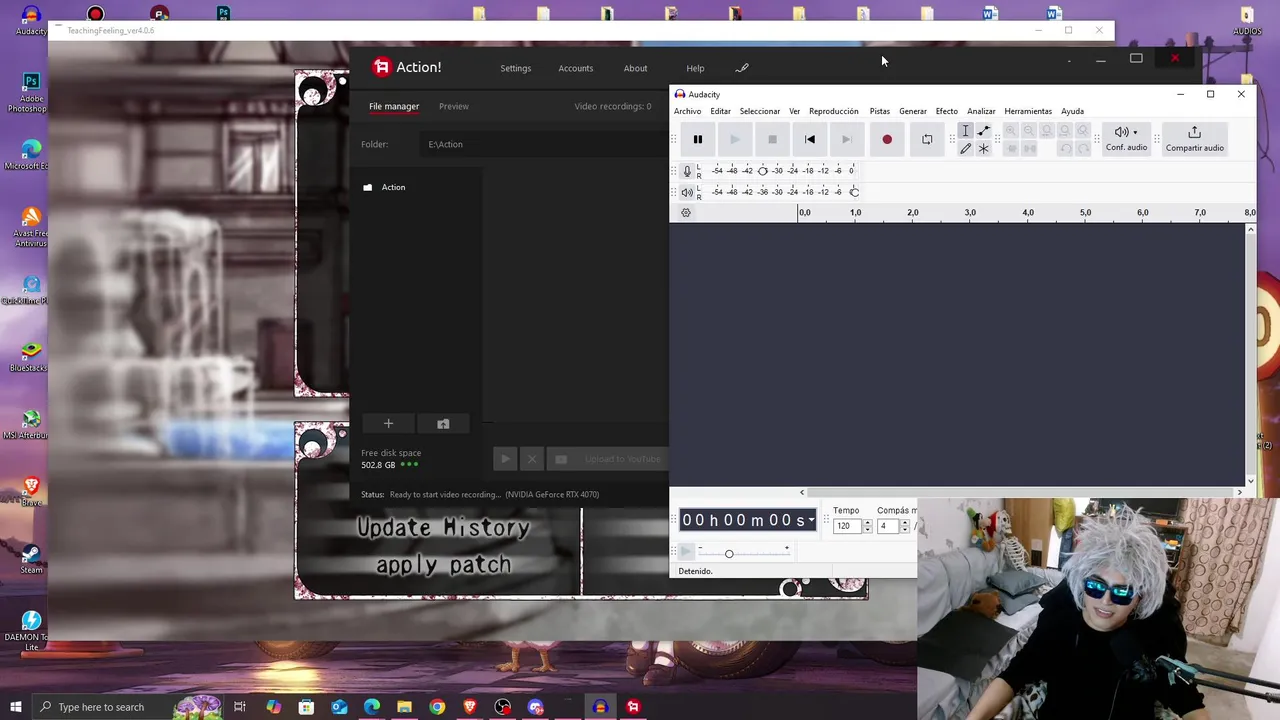Skip to end in Audacity

(x=847, y=140)
